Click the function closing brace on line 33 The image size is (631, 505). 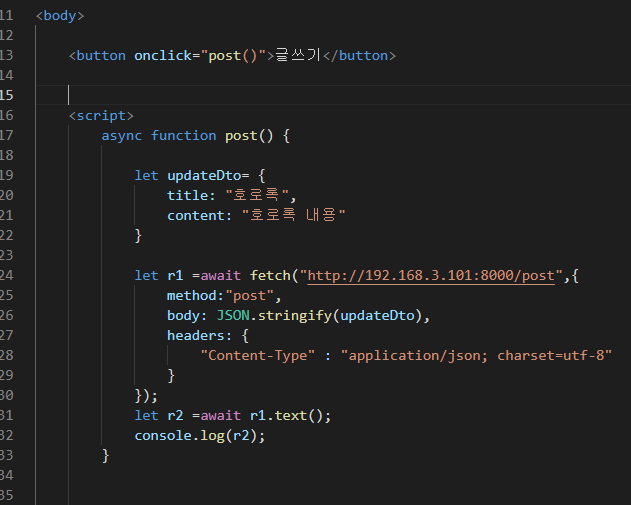(x=105, y=456)
